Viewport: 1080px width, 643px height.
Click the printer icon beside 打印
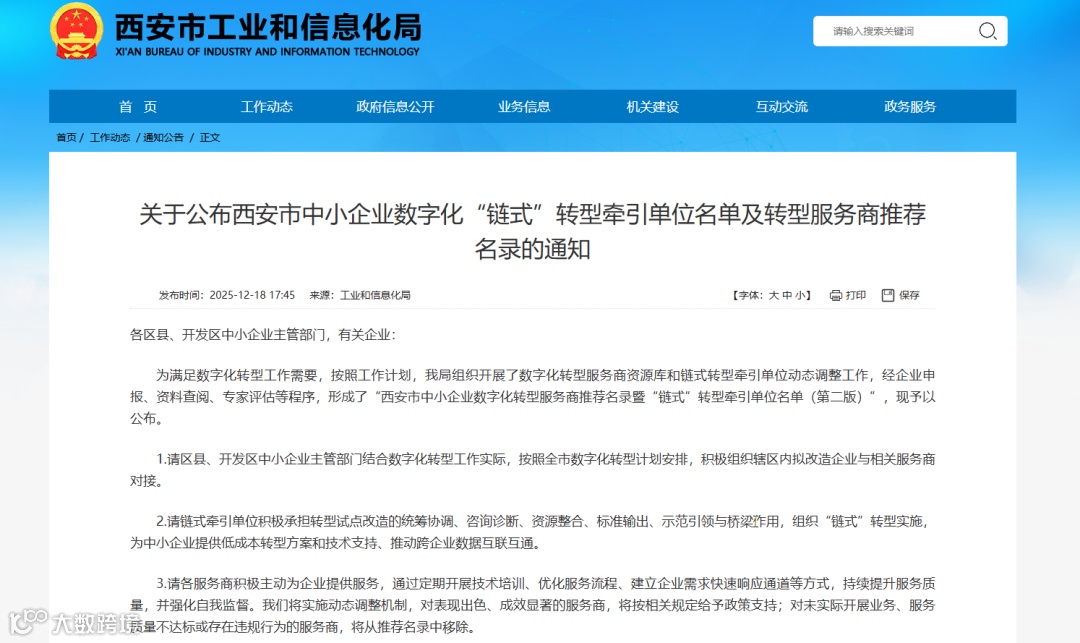(x=835, y=295)
